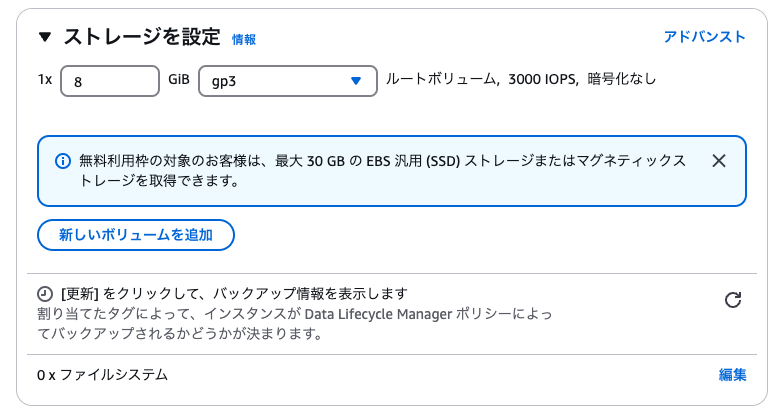Screen dimensions: 777x413
Task: Click the info icon in free tier banner
Action: pos(63,161)
